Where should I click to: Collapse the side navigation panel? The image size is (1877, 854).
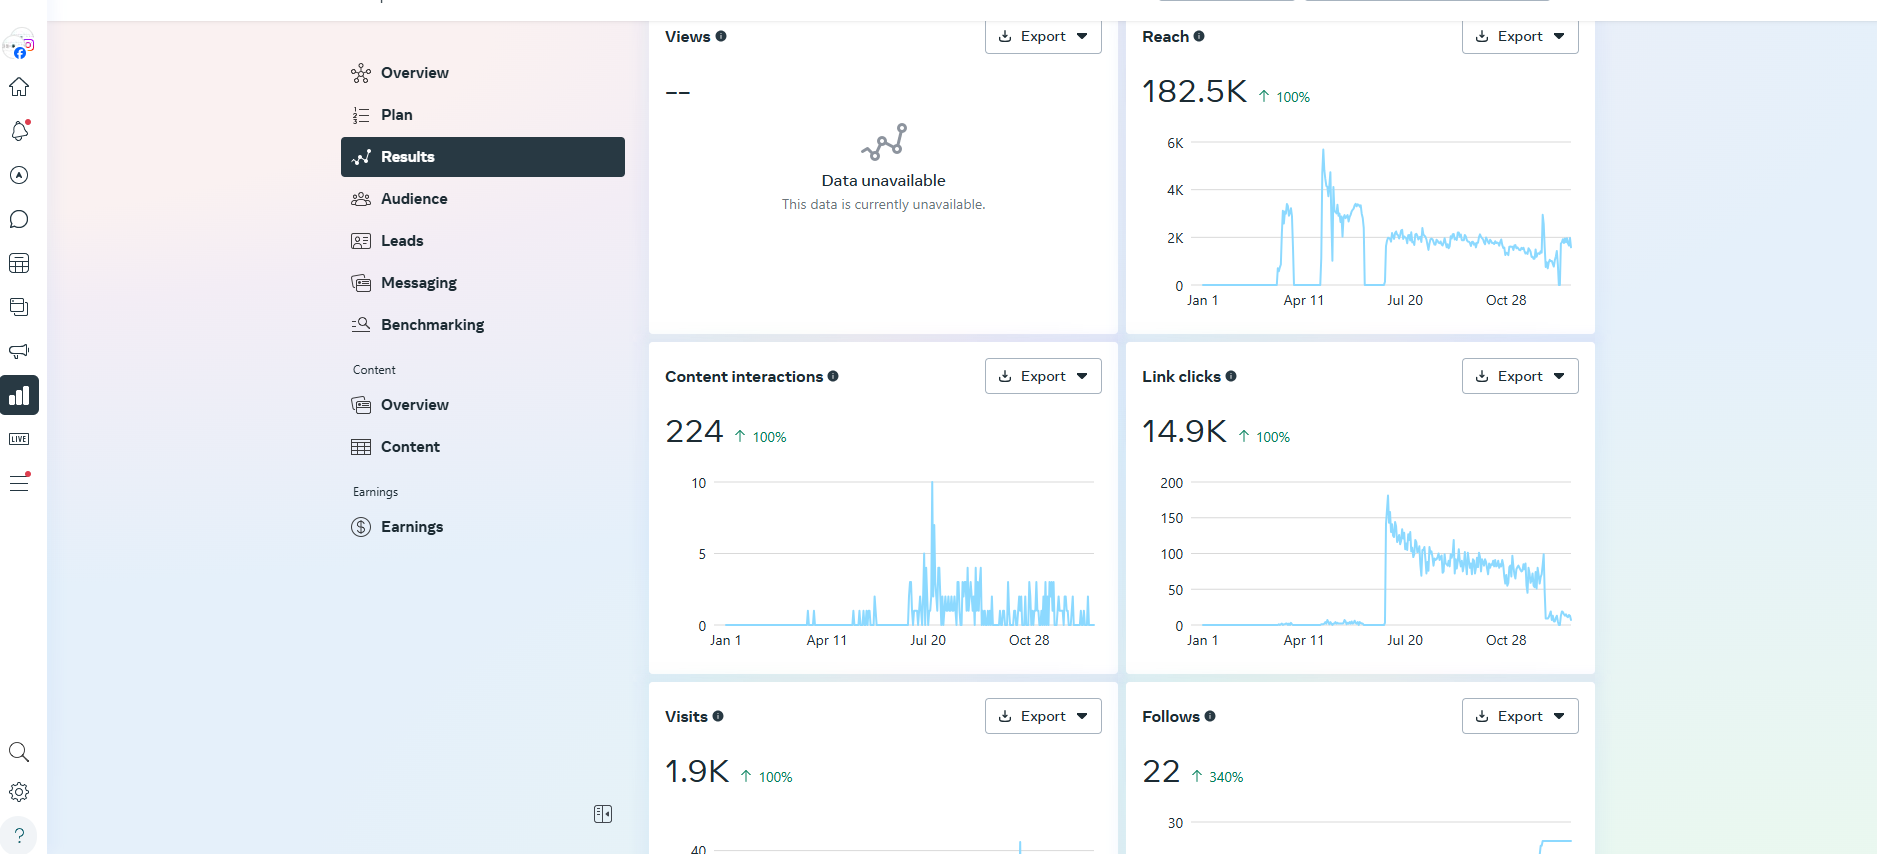point(603,814)
